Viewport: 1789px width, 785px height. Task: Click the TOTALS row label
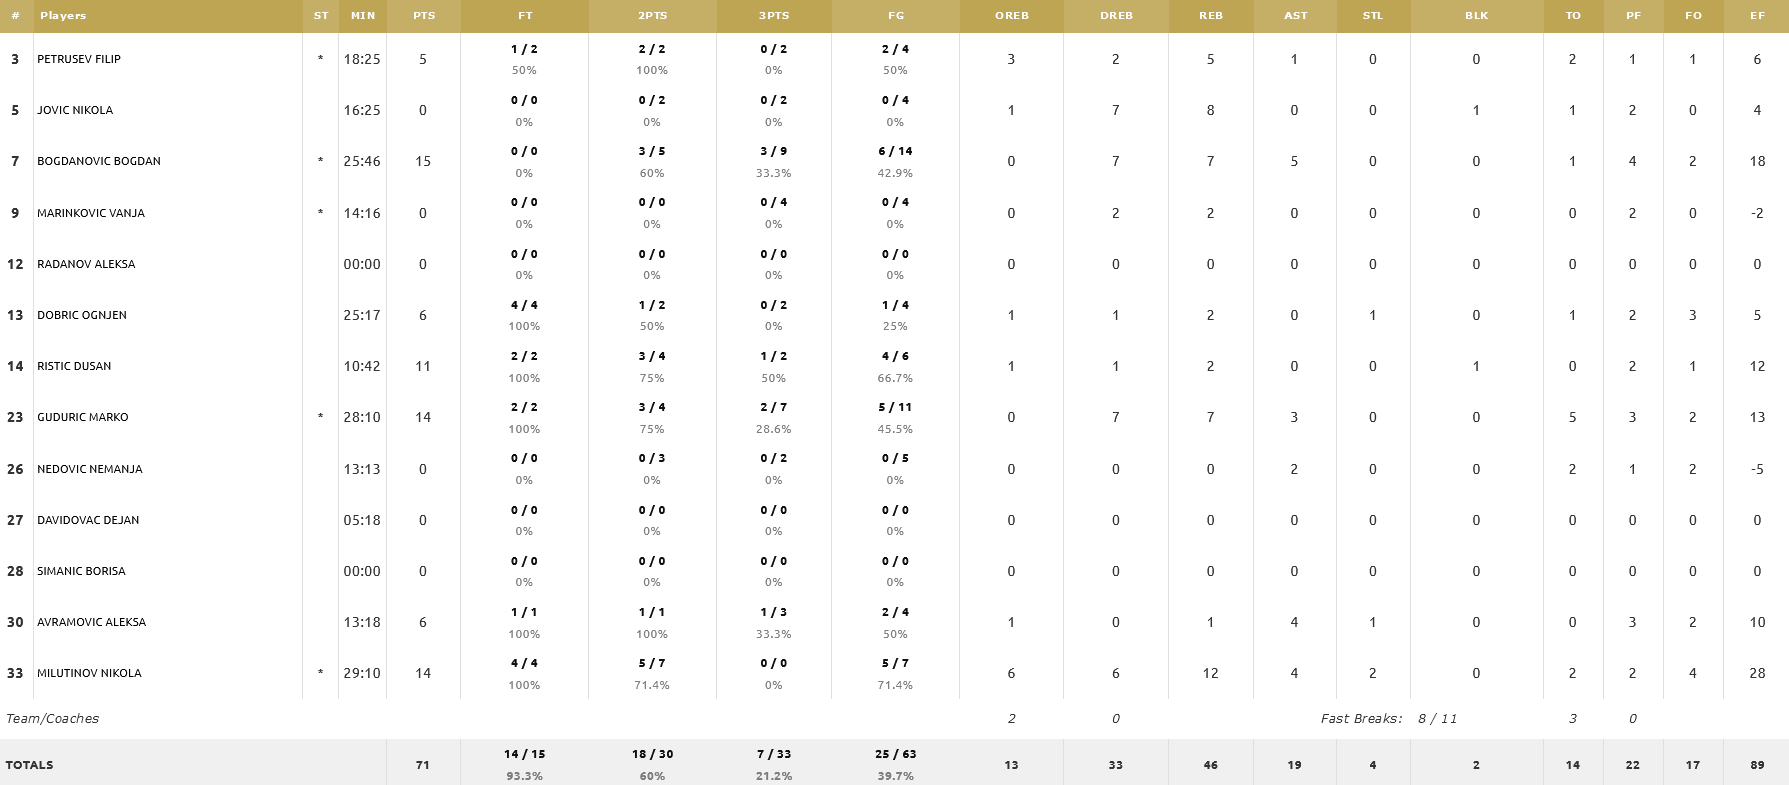[x=30, y=765]
